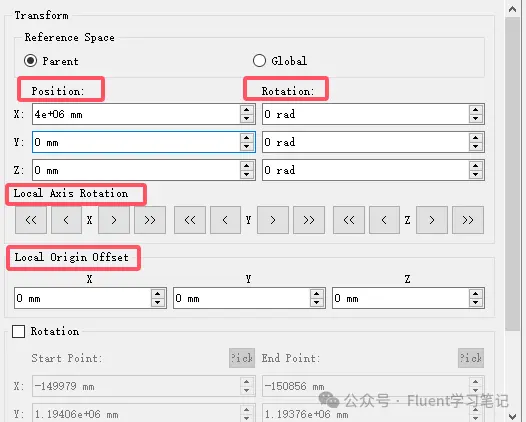The height and width of the screenshot is (422, 526).
Task: Enable the Rotation checkbox
Action: click(x=18, y=331)
